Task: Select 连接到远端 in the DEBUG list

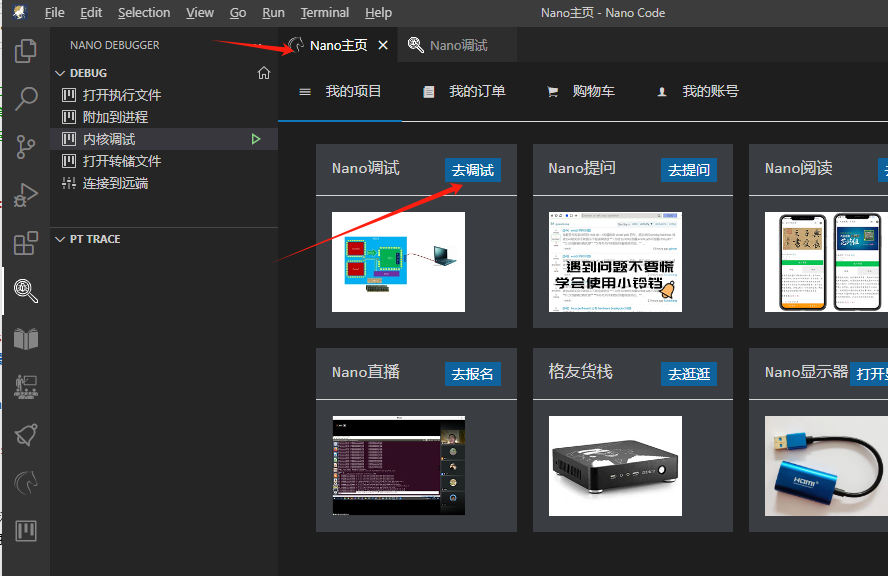Action: 164,184
